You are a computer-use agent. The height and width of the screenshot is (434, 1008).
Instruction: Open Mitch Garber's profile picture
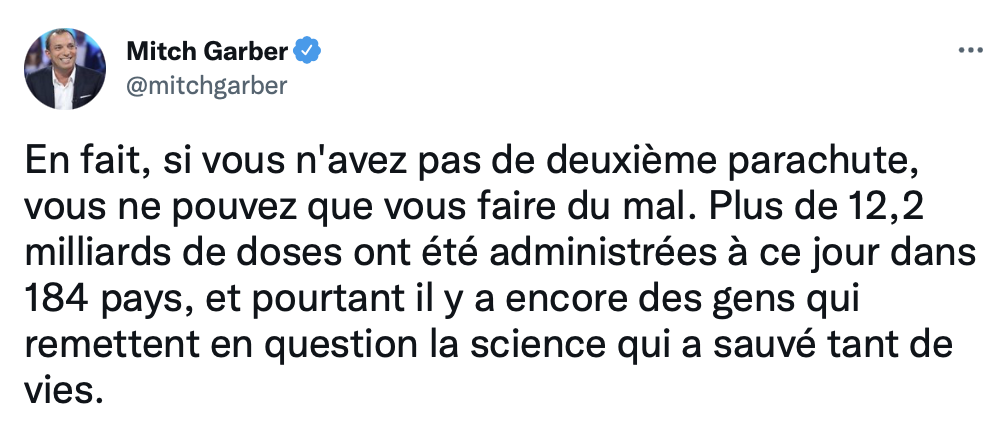[x=65, y=68]
